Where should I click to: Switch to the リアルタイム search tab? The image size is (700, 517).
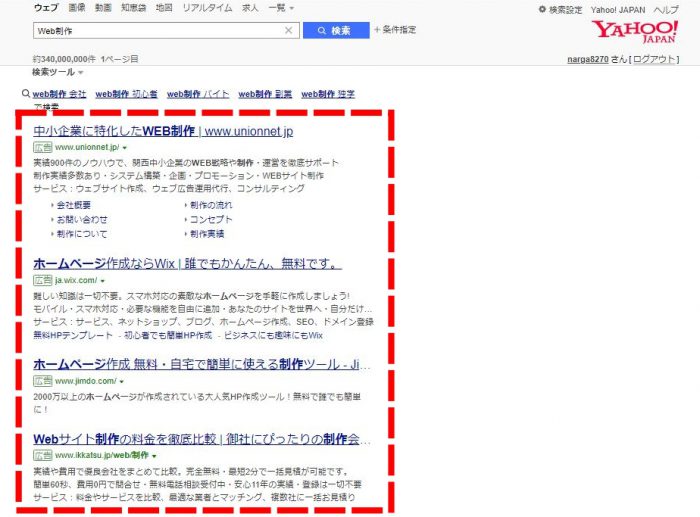click(x=207, y=8)
